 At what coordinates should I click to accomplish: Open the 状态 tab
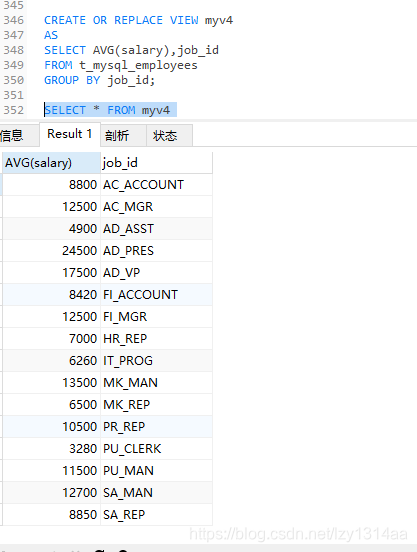pos(169,136)
